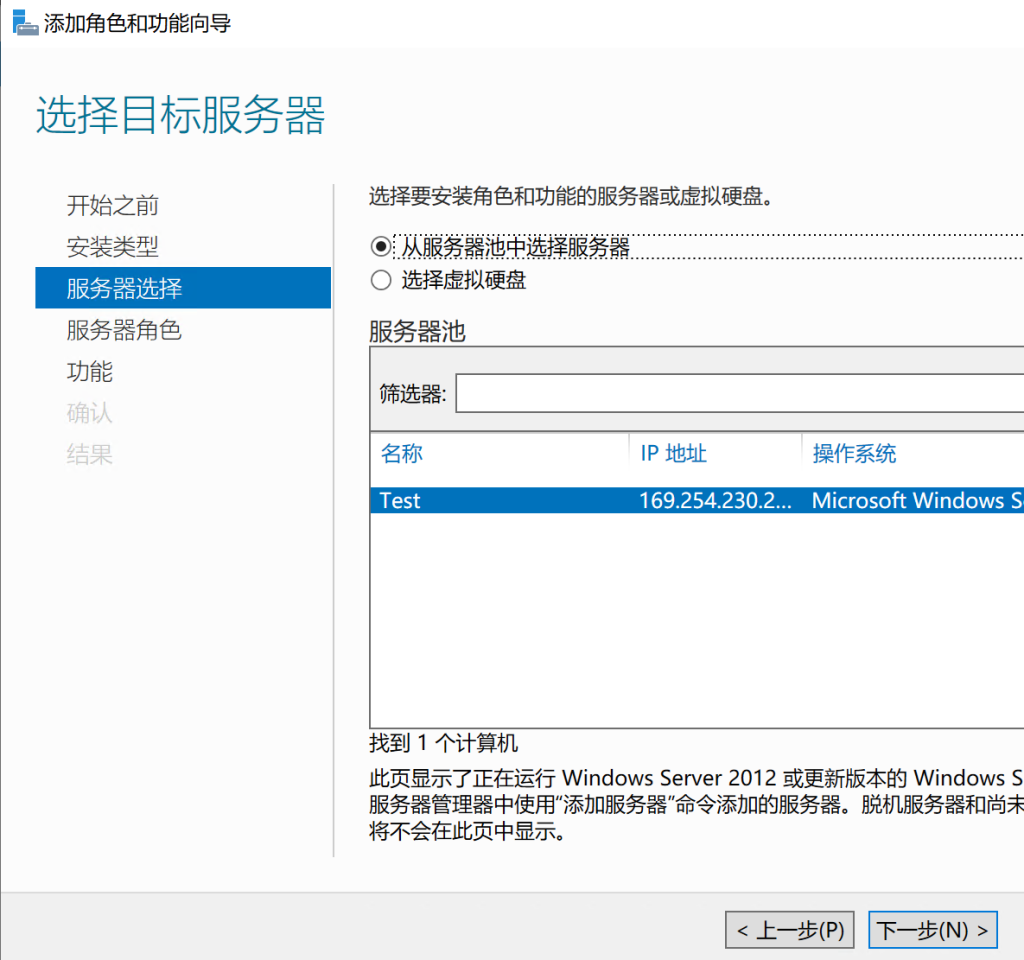Choose the 选择虚拟硬盘 option

click(x=381, y=281)
